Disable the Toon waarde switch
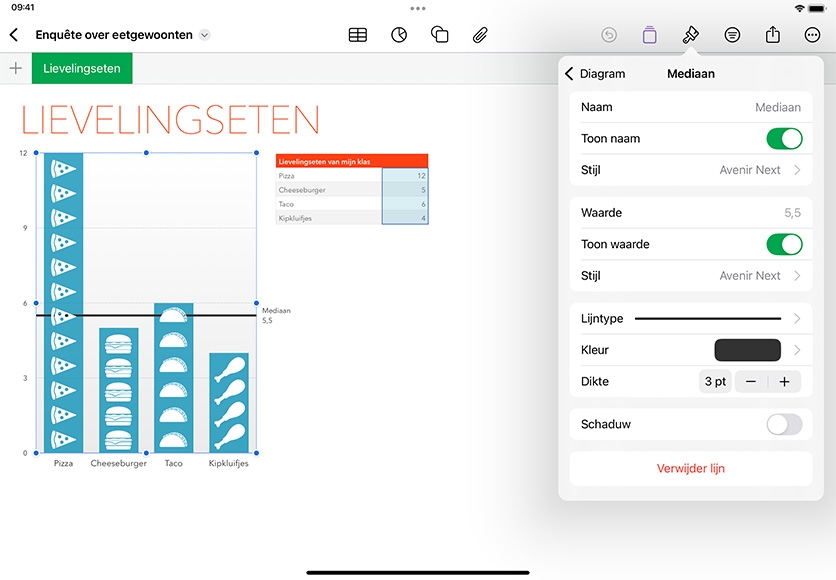 784,245
